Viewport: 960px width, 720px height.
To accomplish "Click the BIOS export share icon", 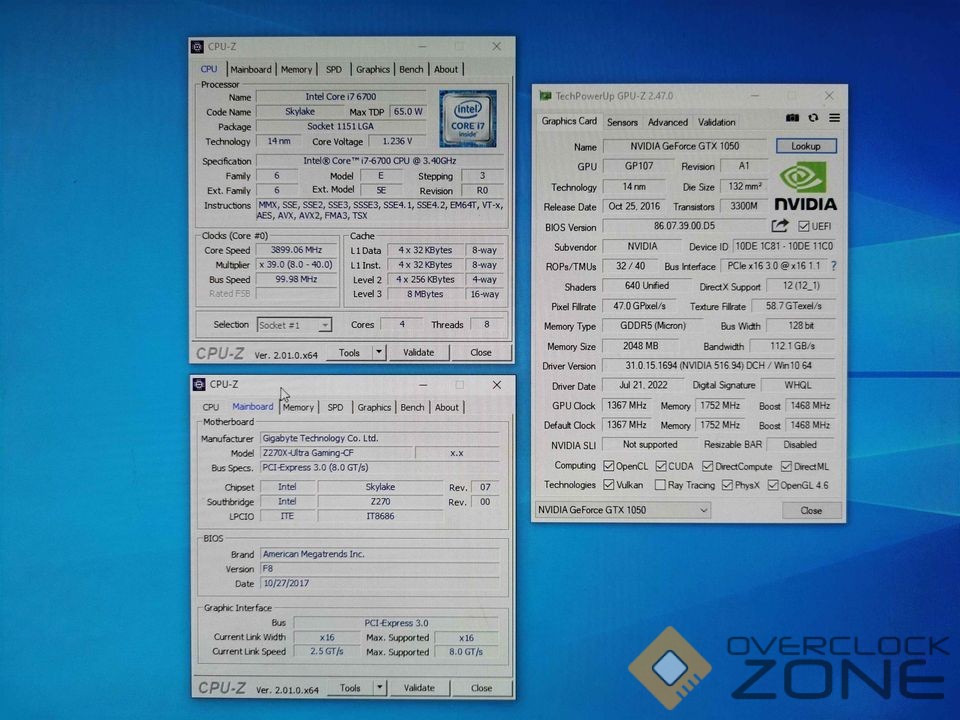I will point(780,227).
